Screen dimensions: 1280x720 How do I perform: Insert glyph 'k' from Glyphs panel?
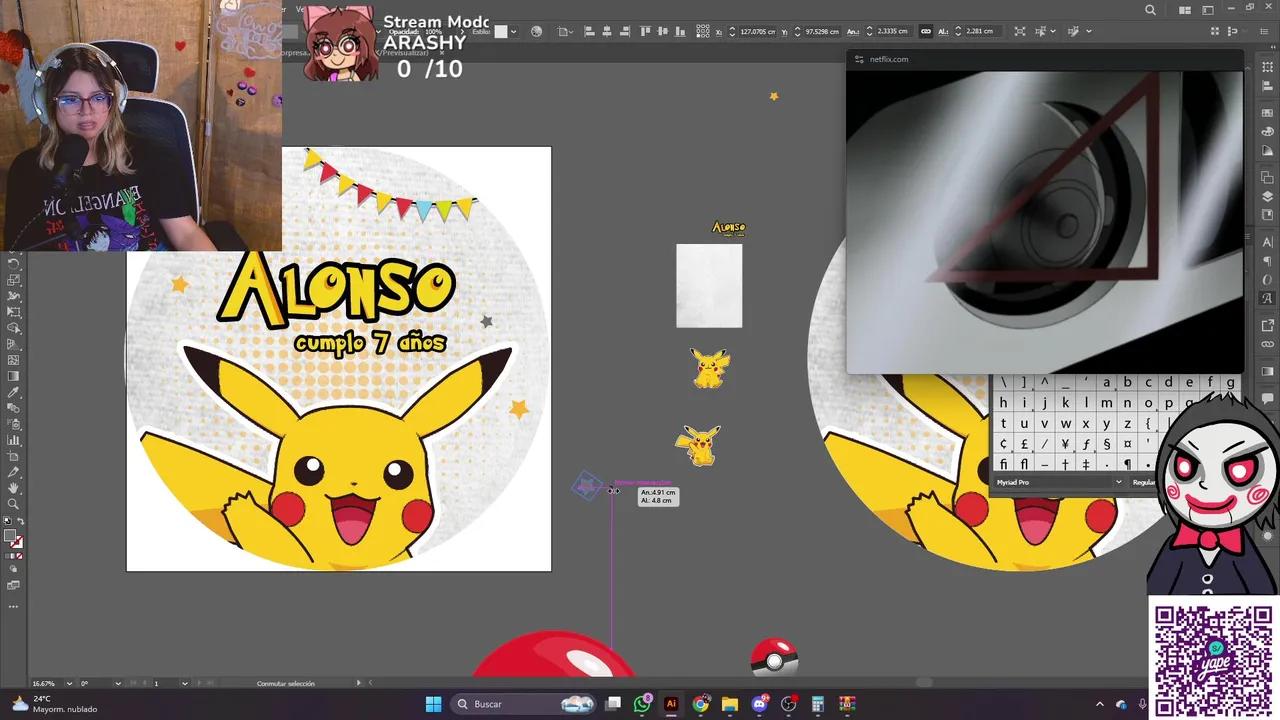tap(1065, 403)
